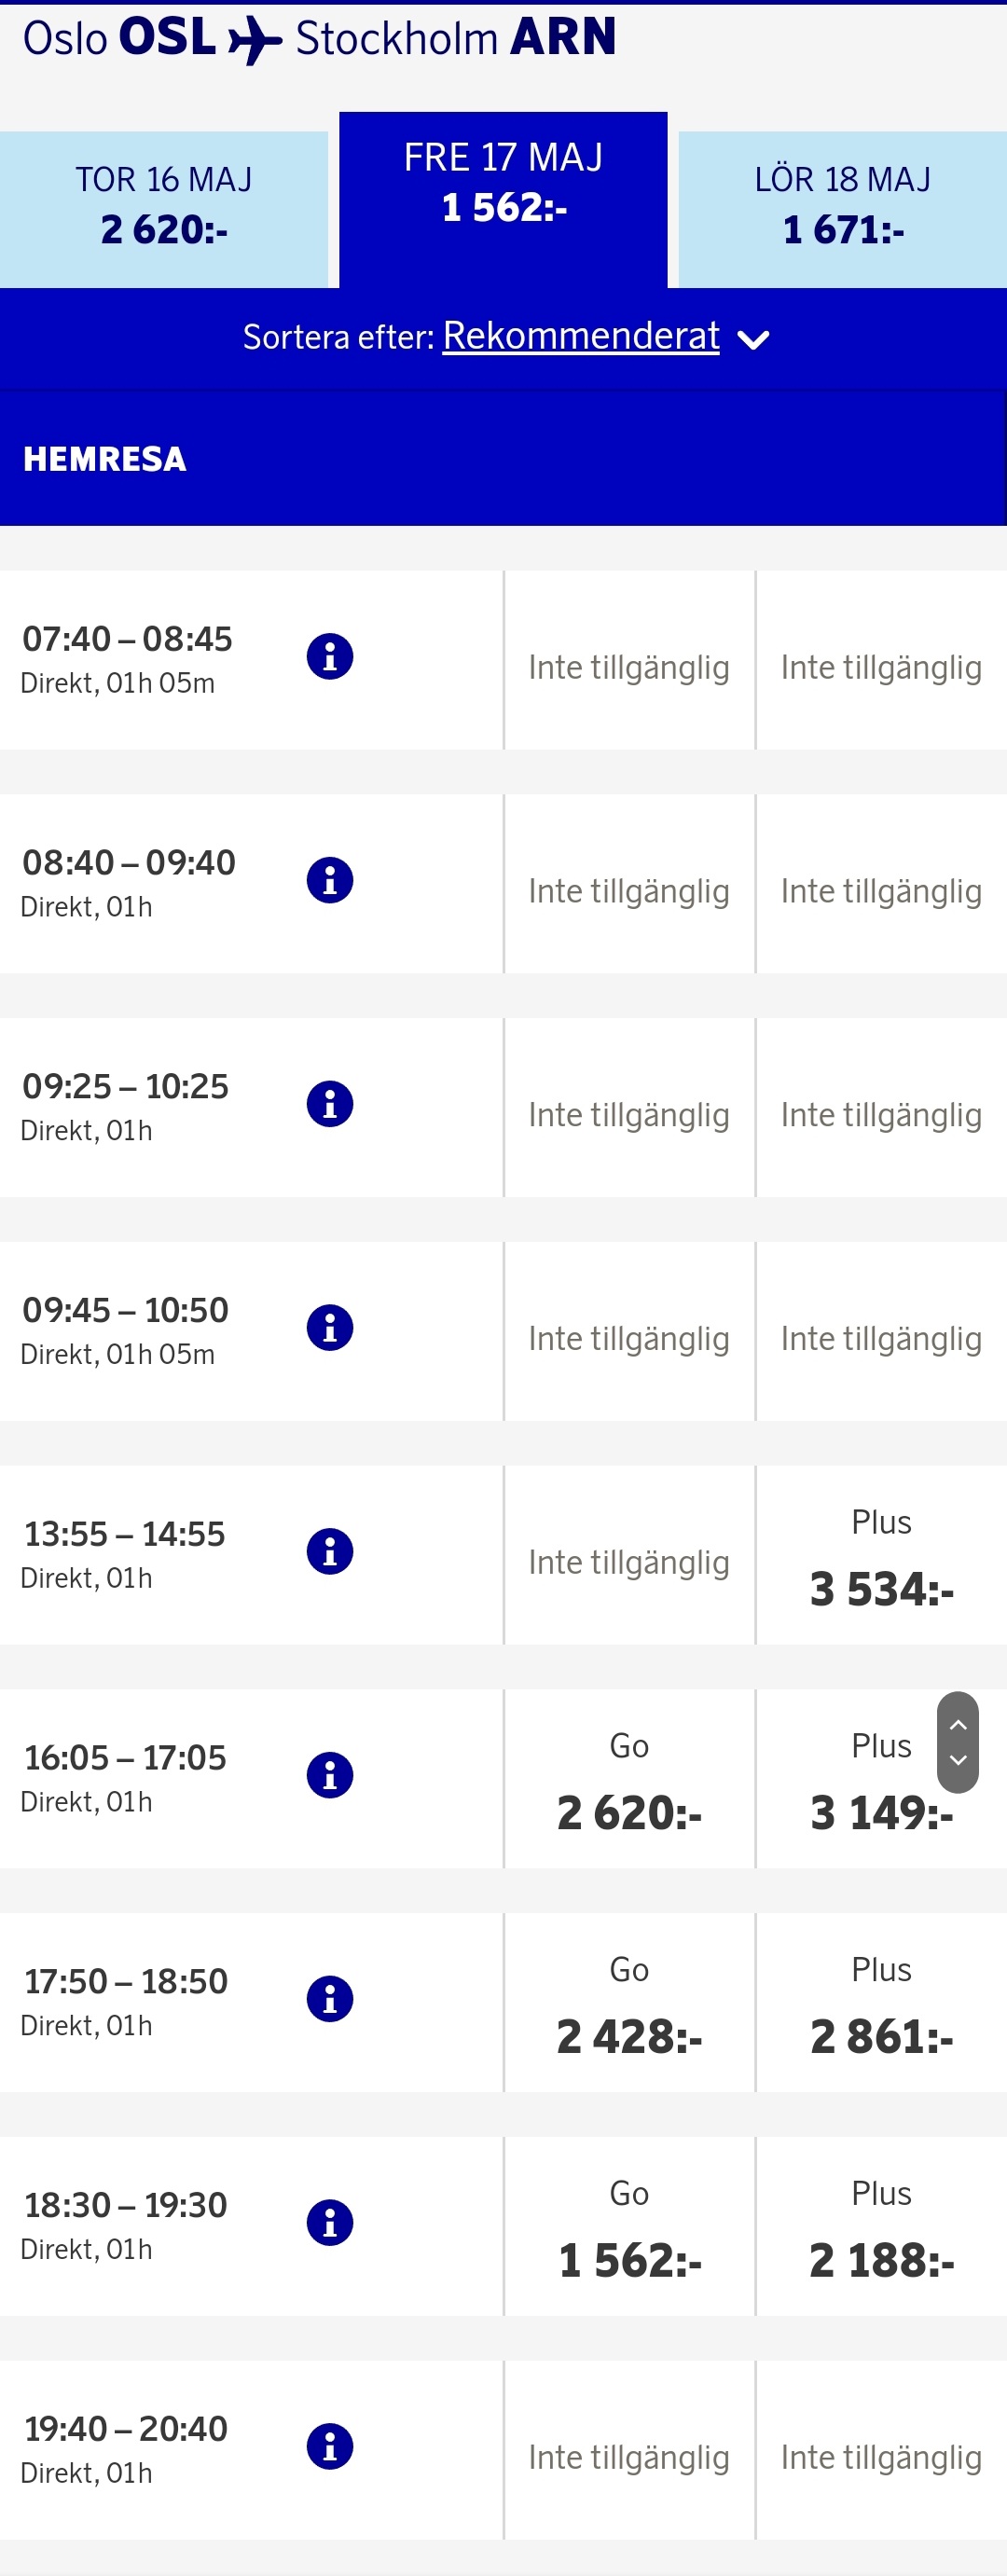The image size is (1007, 2576).
Task: View info for the 09:45 – 10:50 departure
Action: 330,1328
